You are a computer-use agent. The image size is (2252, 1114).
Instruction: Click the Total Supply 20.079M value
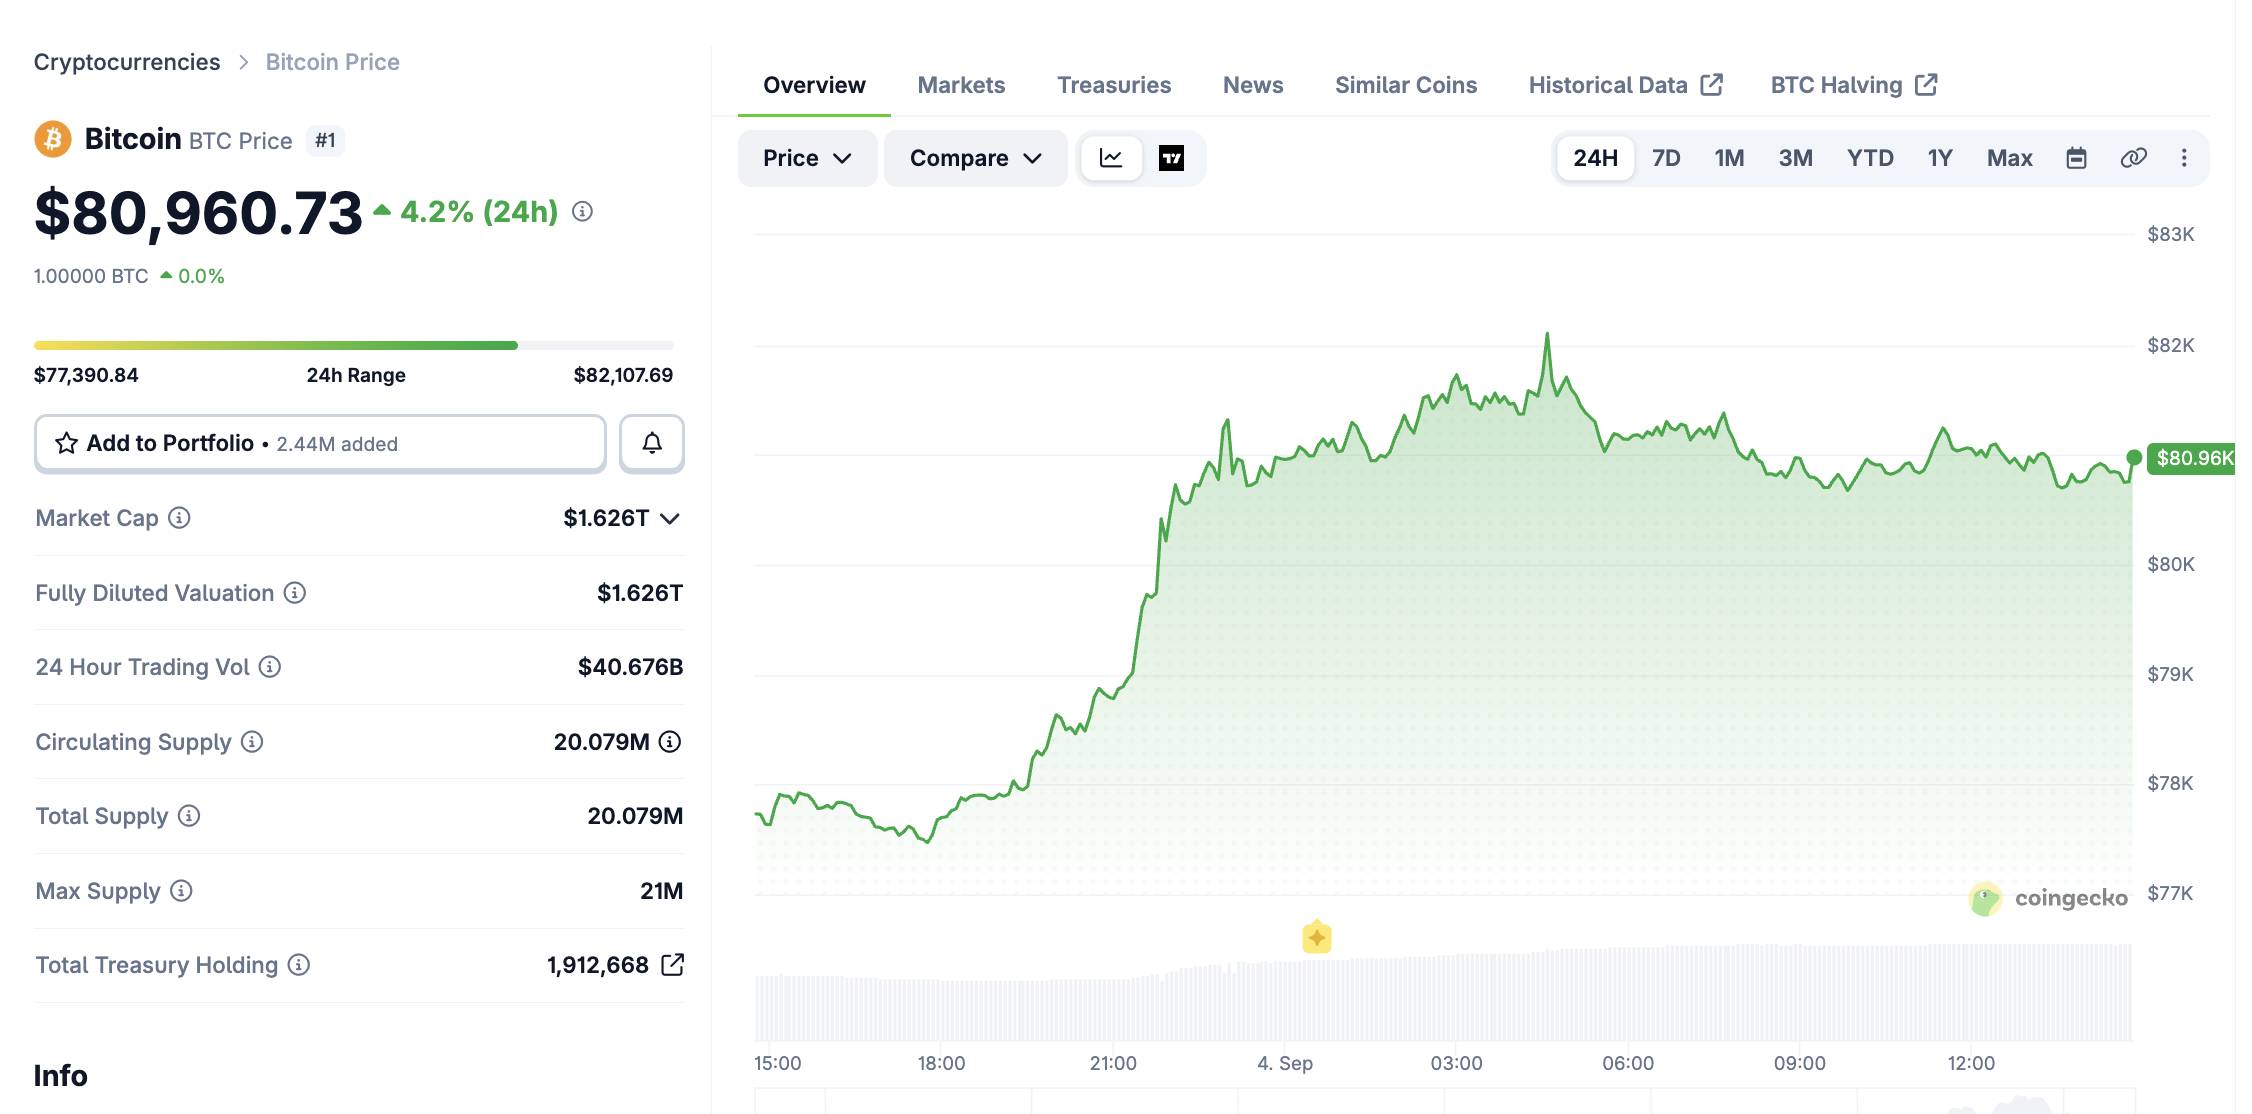(x=635, y=816)
